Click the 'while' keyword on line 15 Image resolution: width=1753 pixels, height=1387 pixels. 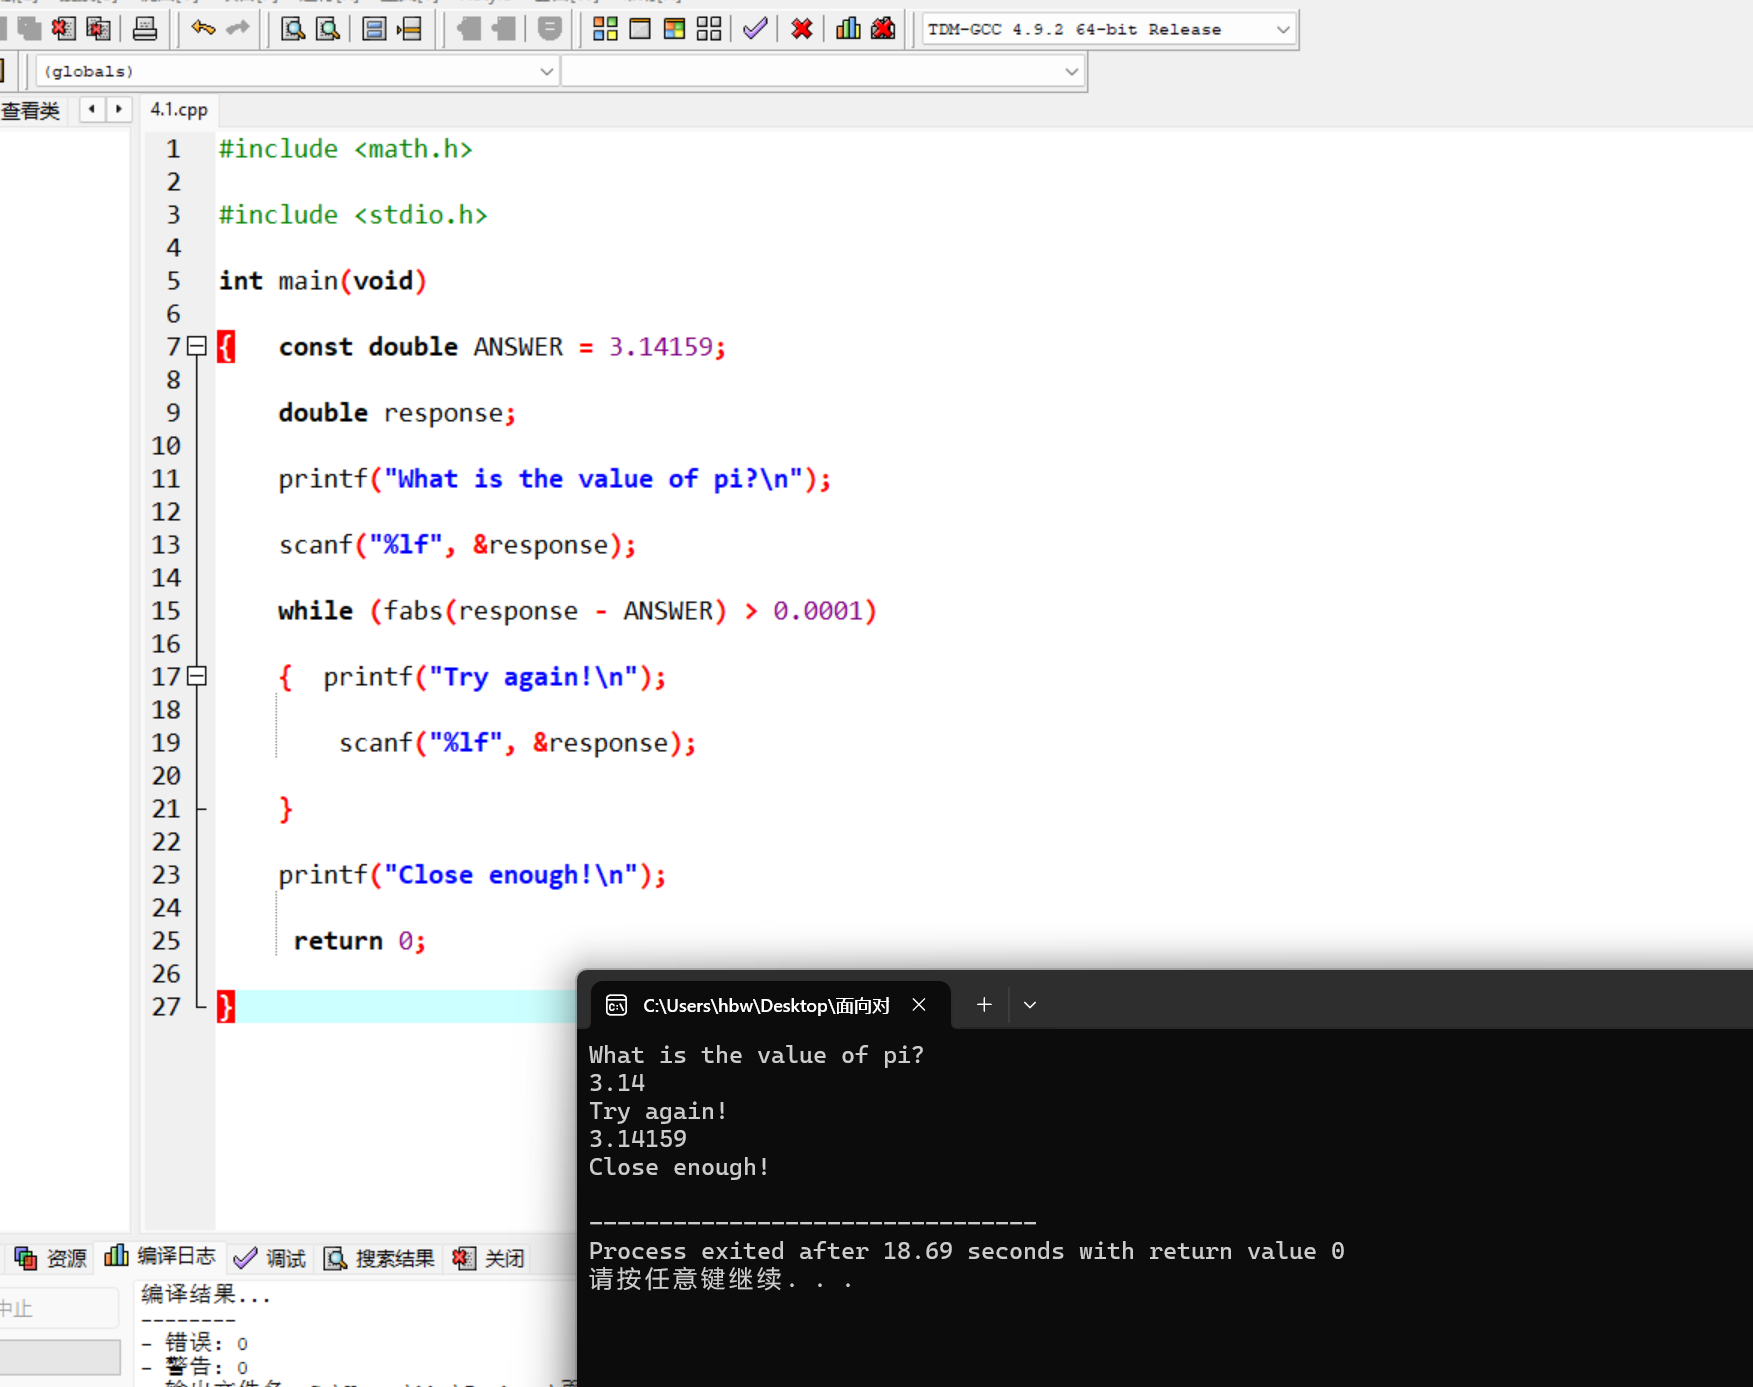pyautogui.click(x=315, y=611)
